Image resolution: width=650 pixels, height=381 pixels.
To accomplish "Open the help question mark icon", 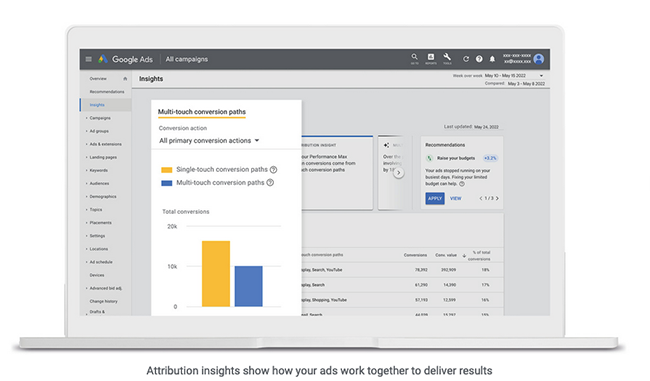I will click(479, 59).
